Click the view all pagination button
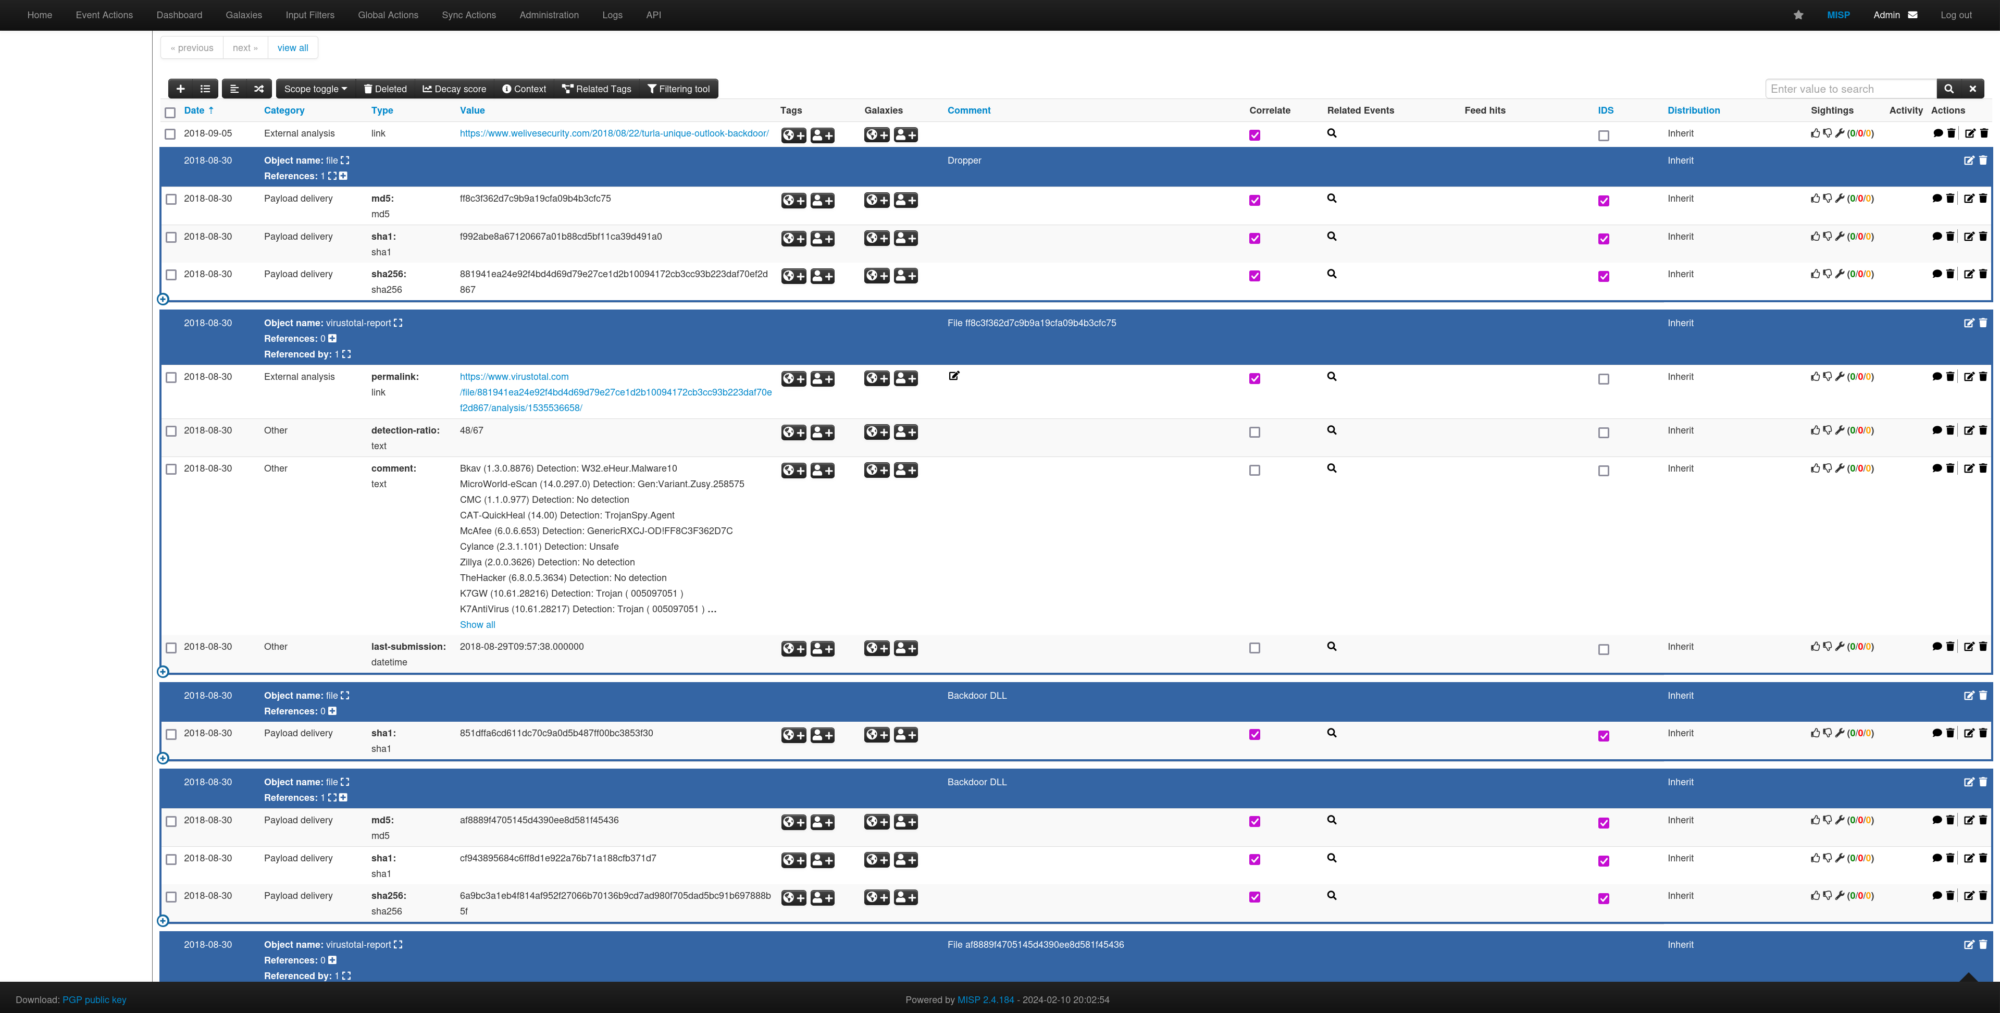 pyautogui.click(x=292, y=47)
